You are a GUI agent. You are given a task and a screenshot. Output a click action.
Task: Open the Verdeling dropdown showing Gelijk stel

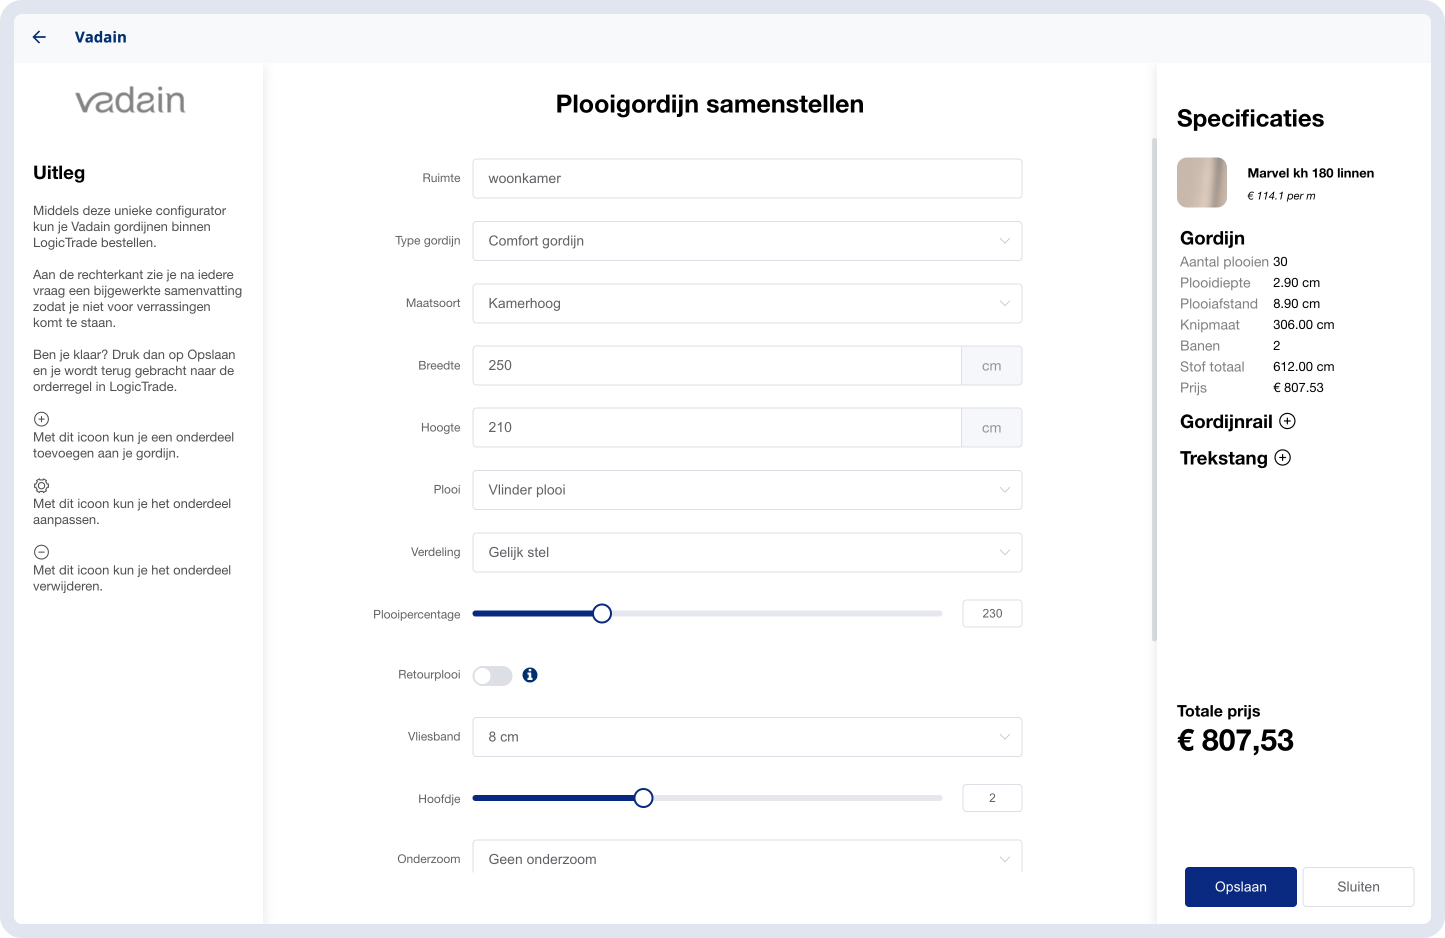(746, 552)
